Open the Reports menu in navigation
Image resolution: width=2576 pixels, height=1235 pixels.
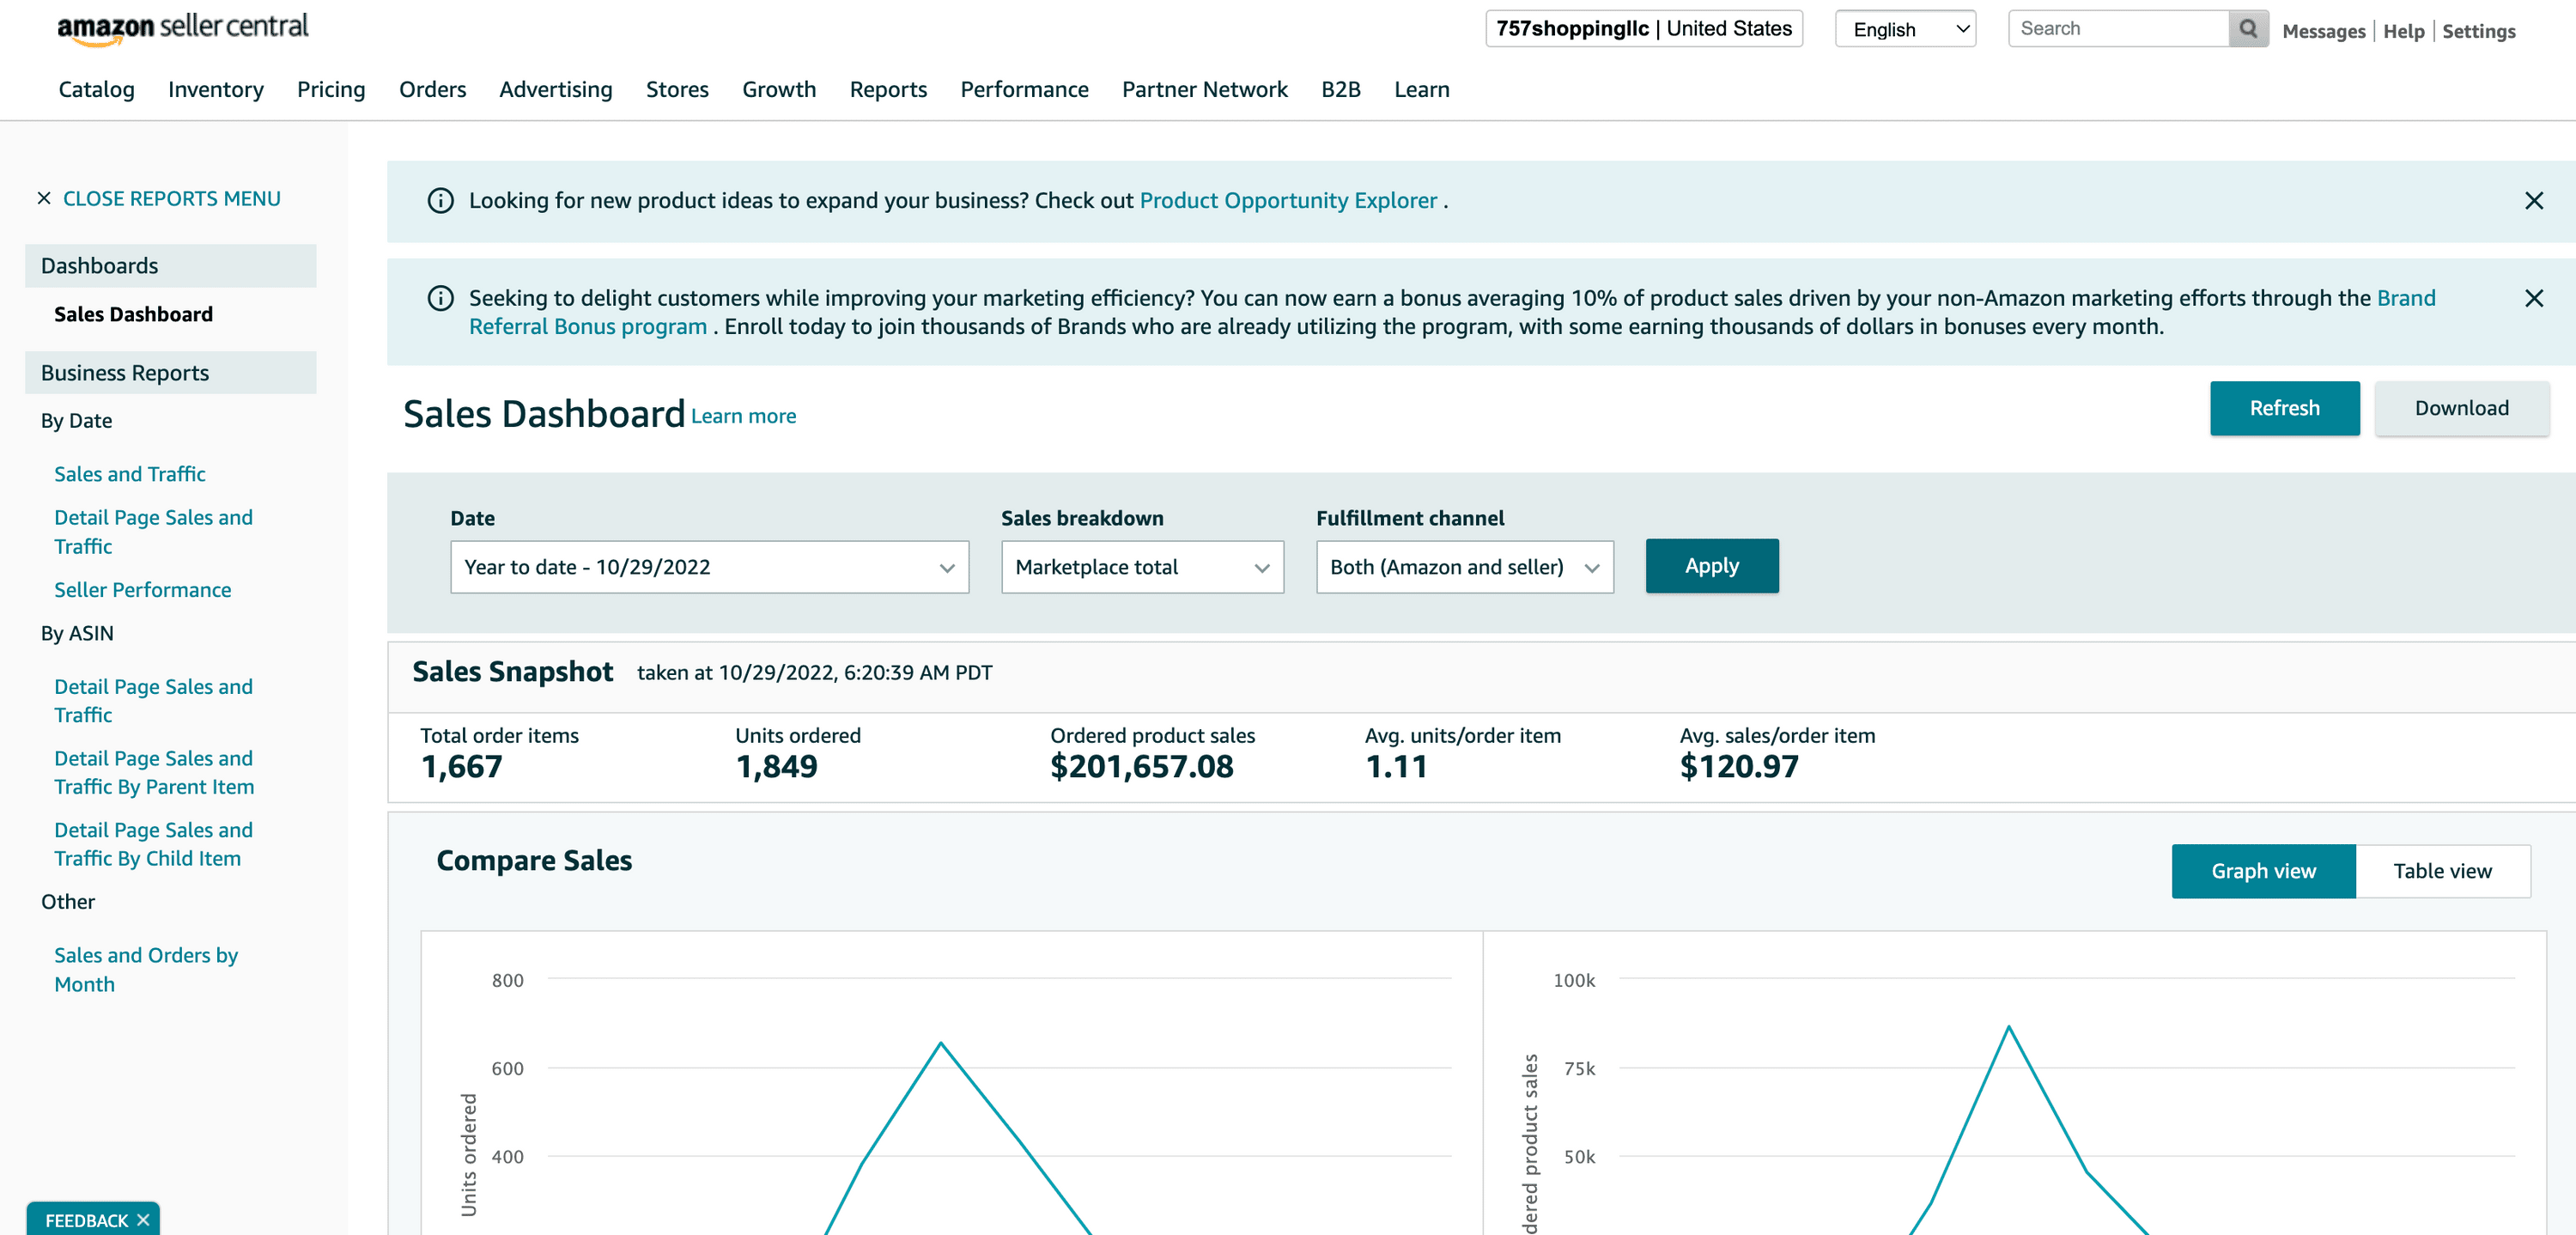[x=887, y=89]
